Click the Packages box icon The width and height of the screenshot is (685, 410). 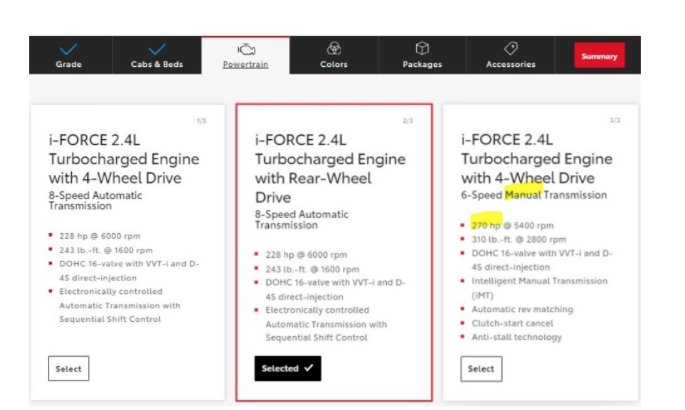coord(422,48)
